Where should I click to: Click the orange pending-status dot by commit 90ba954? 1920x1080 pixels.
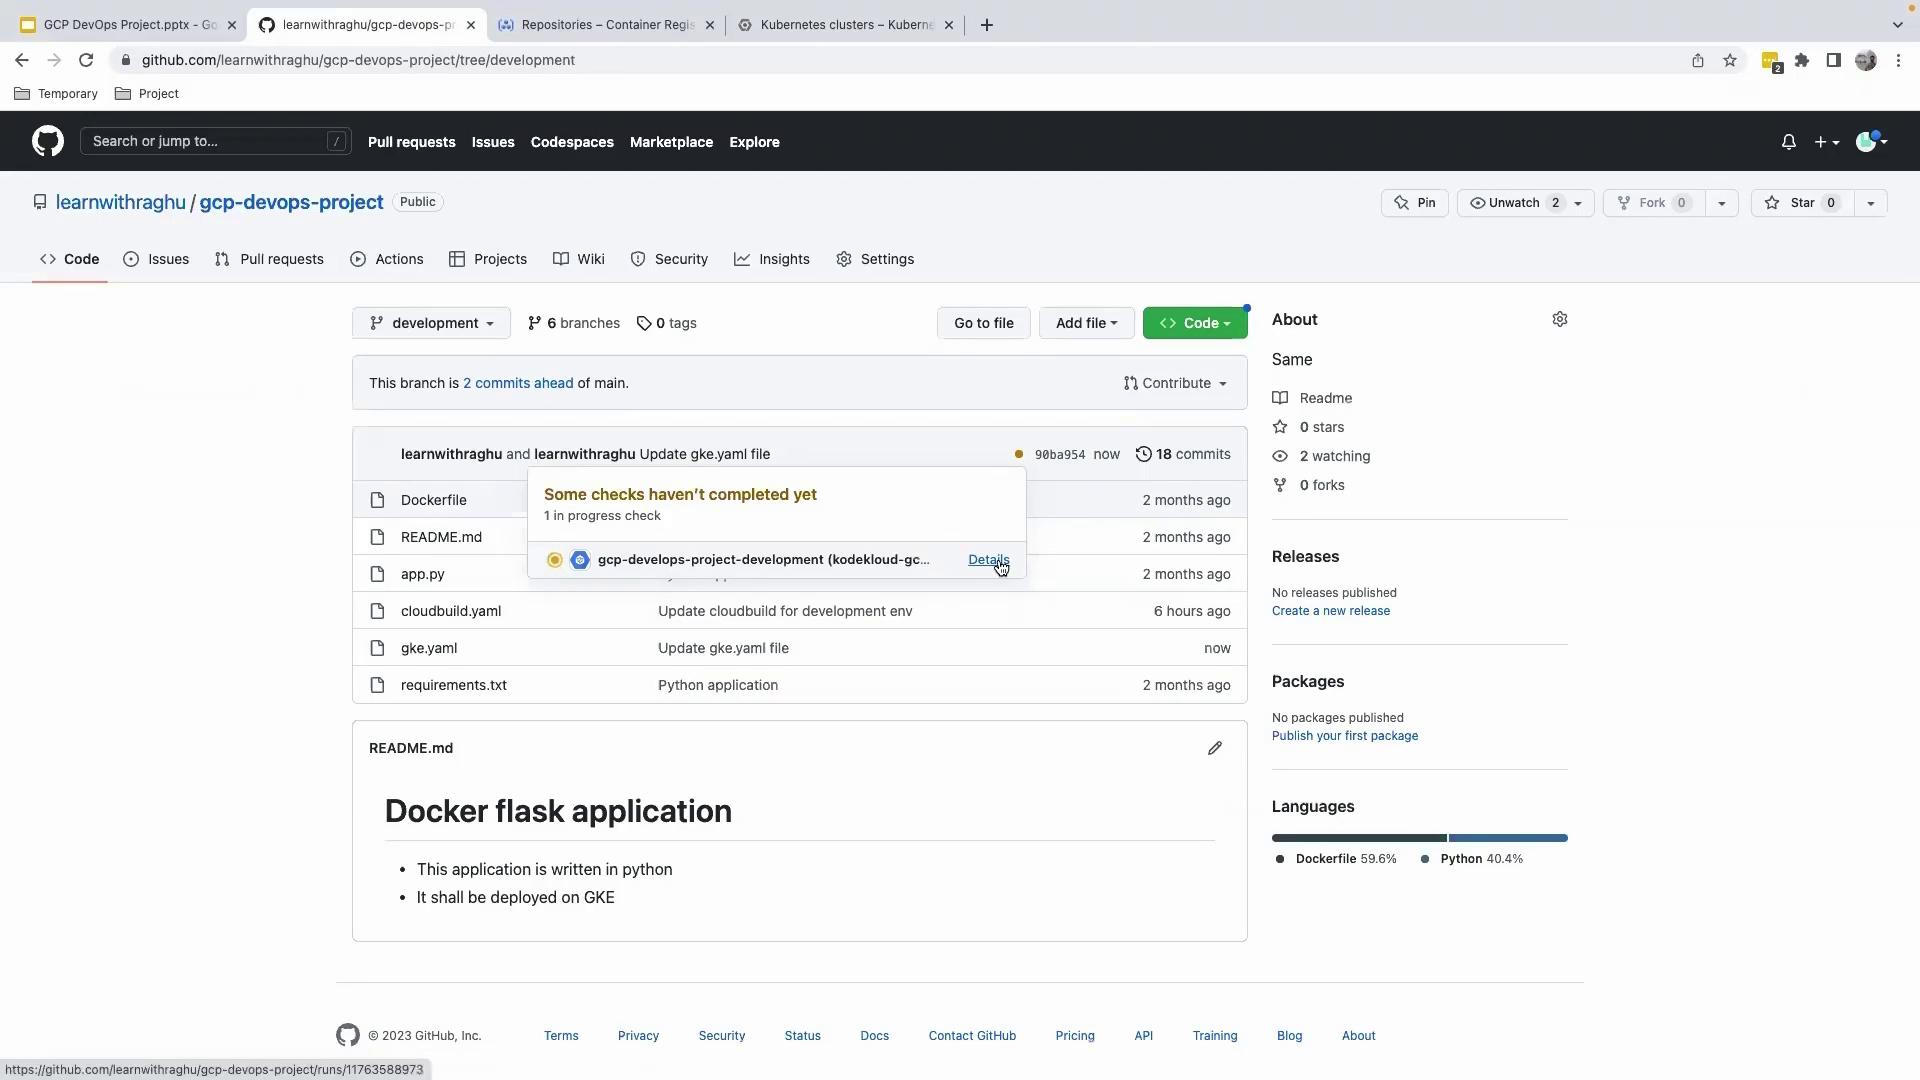(x=1018, y=454)
